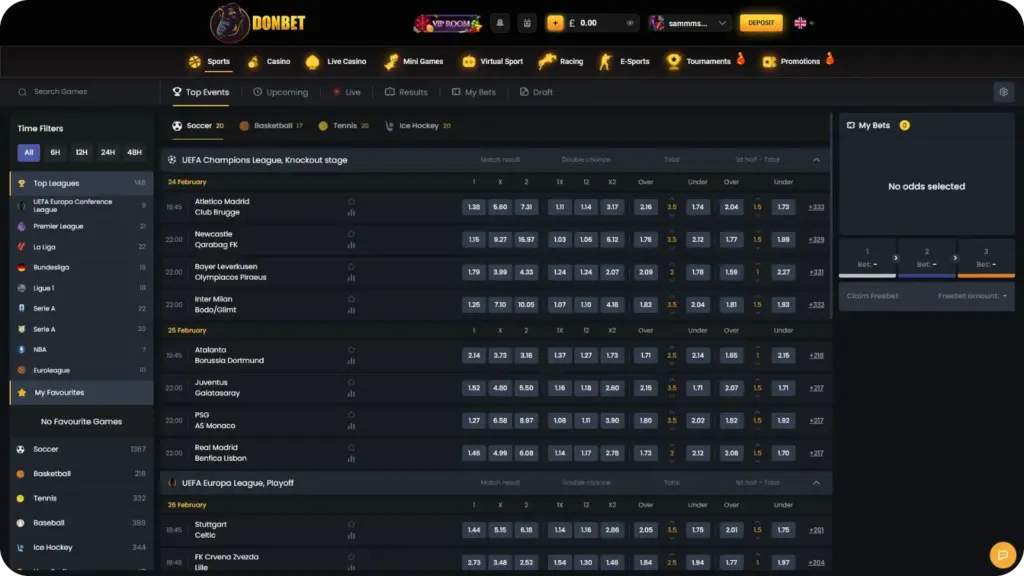Click the orange plus wallet icon

(555, 23)
